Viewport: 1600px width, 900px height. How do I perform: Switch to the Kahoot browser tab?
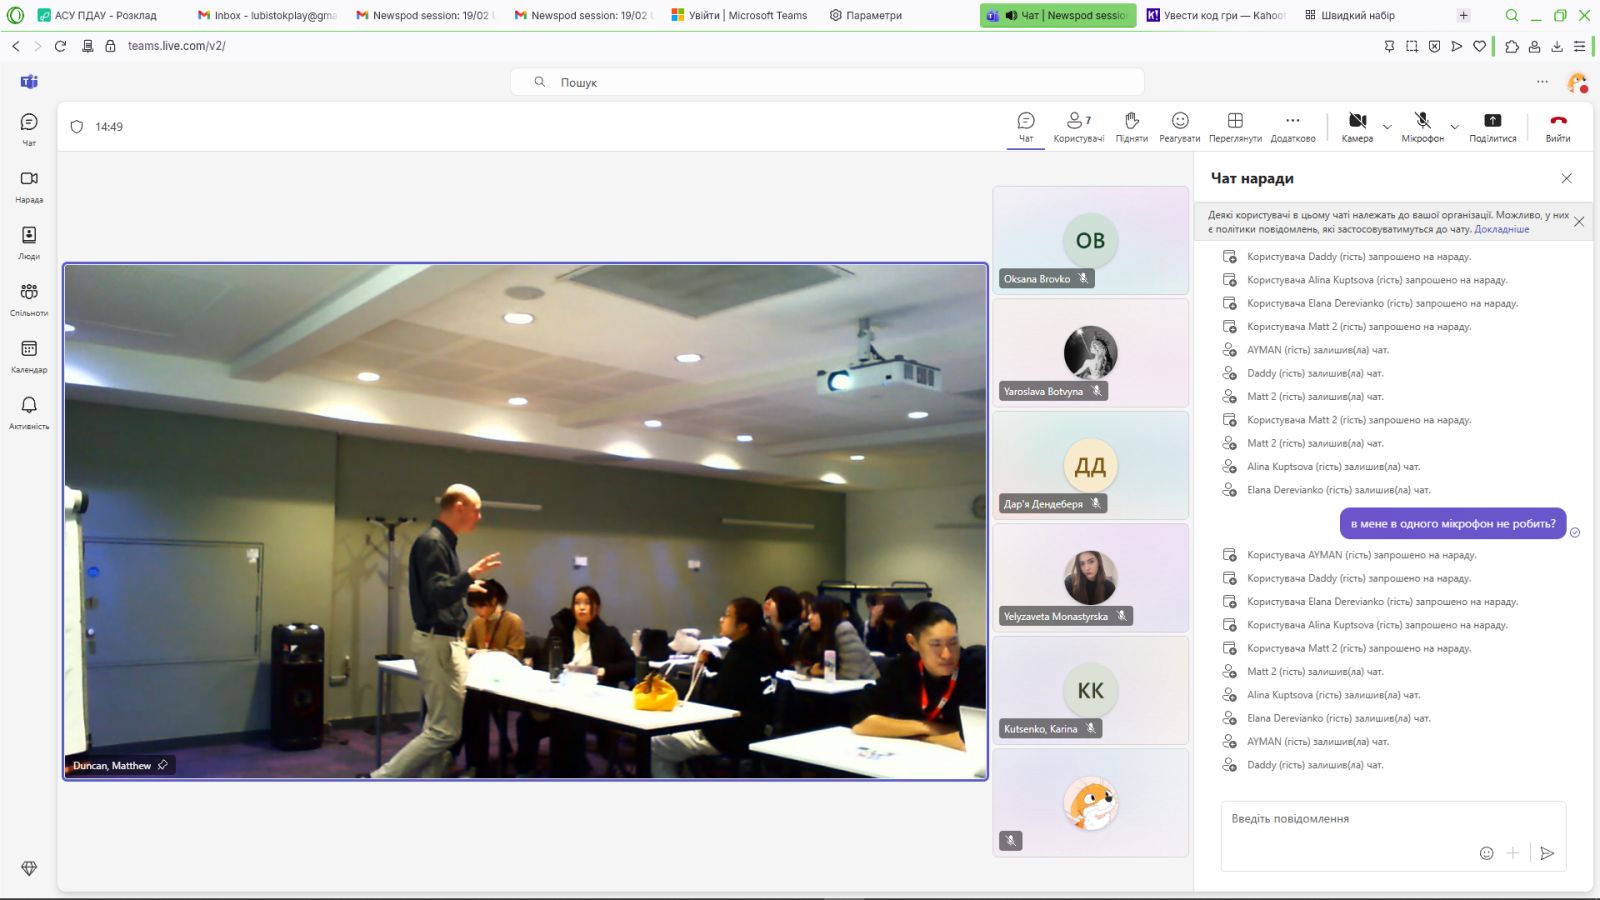[x=1216, y=15]
